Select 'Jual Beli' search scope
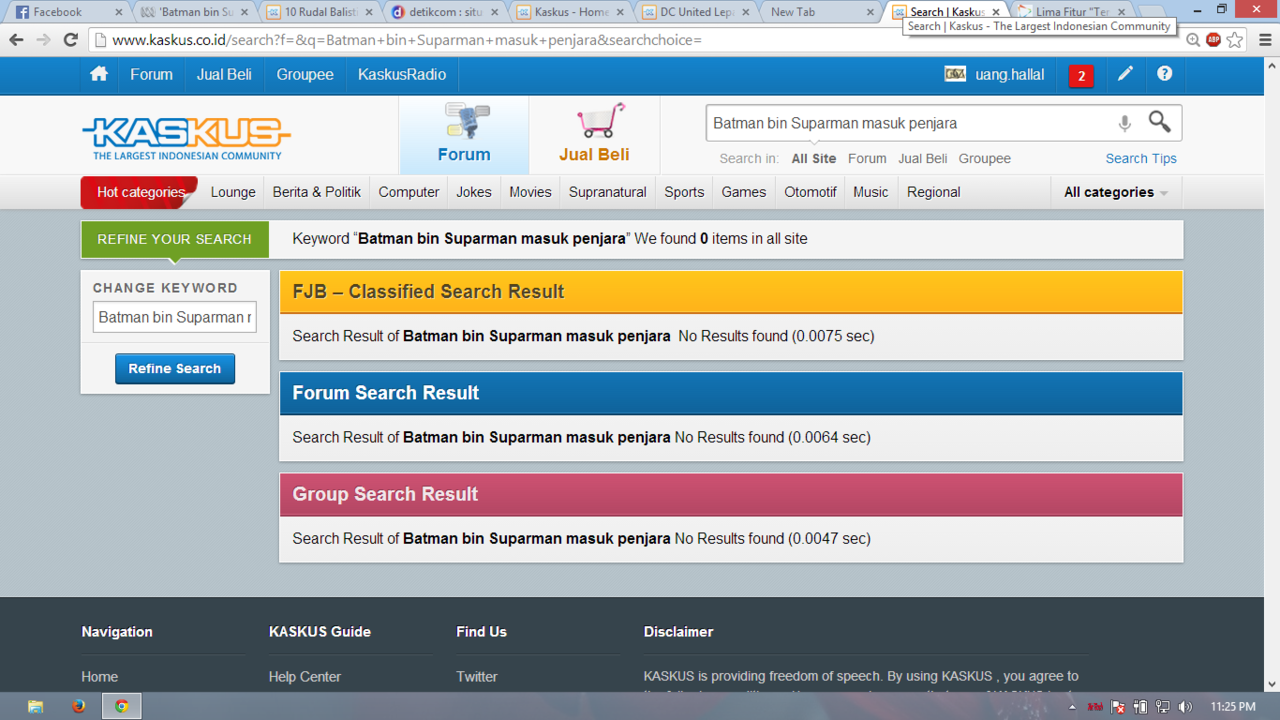 pyautogui.click(x=922, y=158)
